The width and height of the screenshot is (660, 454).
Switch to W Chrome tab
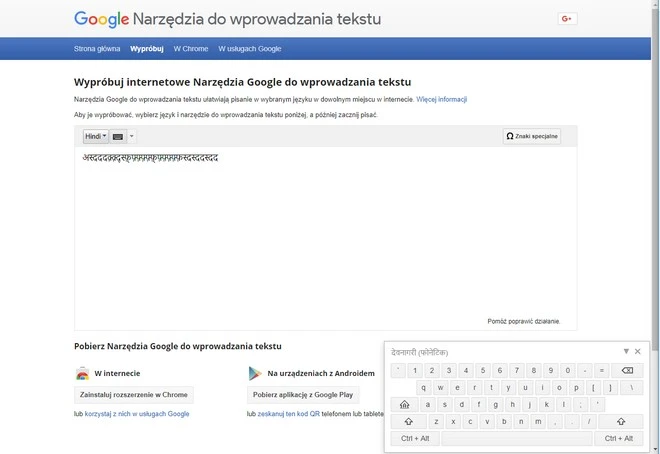pos(190,48)
